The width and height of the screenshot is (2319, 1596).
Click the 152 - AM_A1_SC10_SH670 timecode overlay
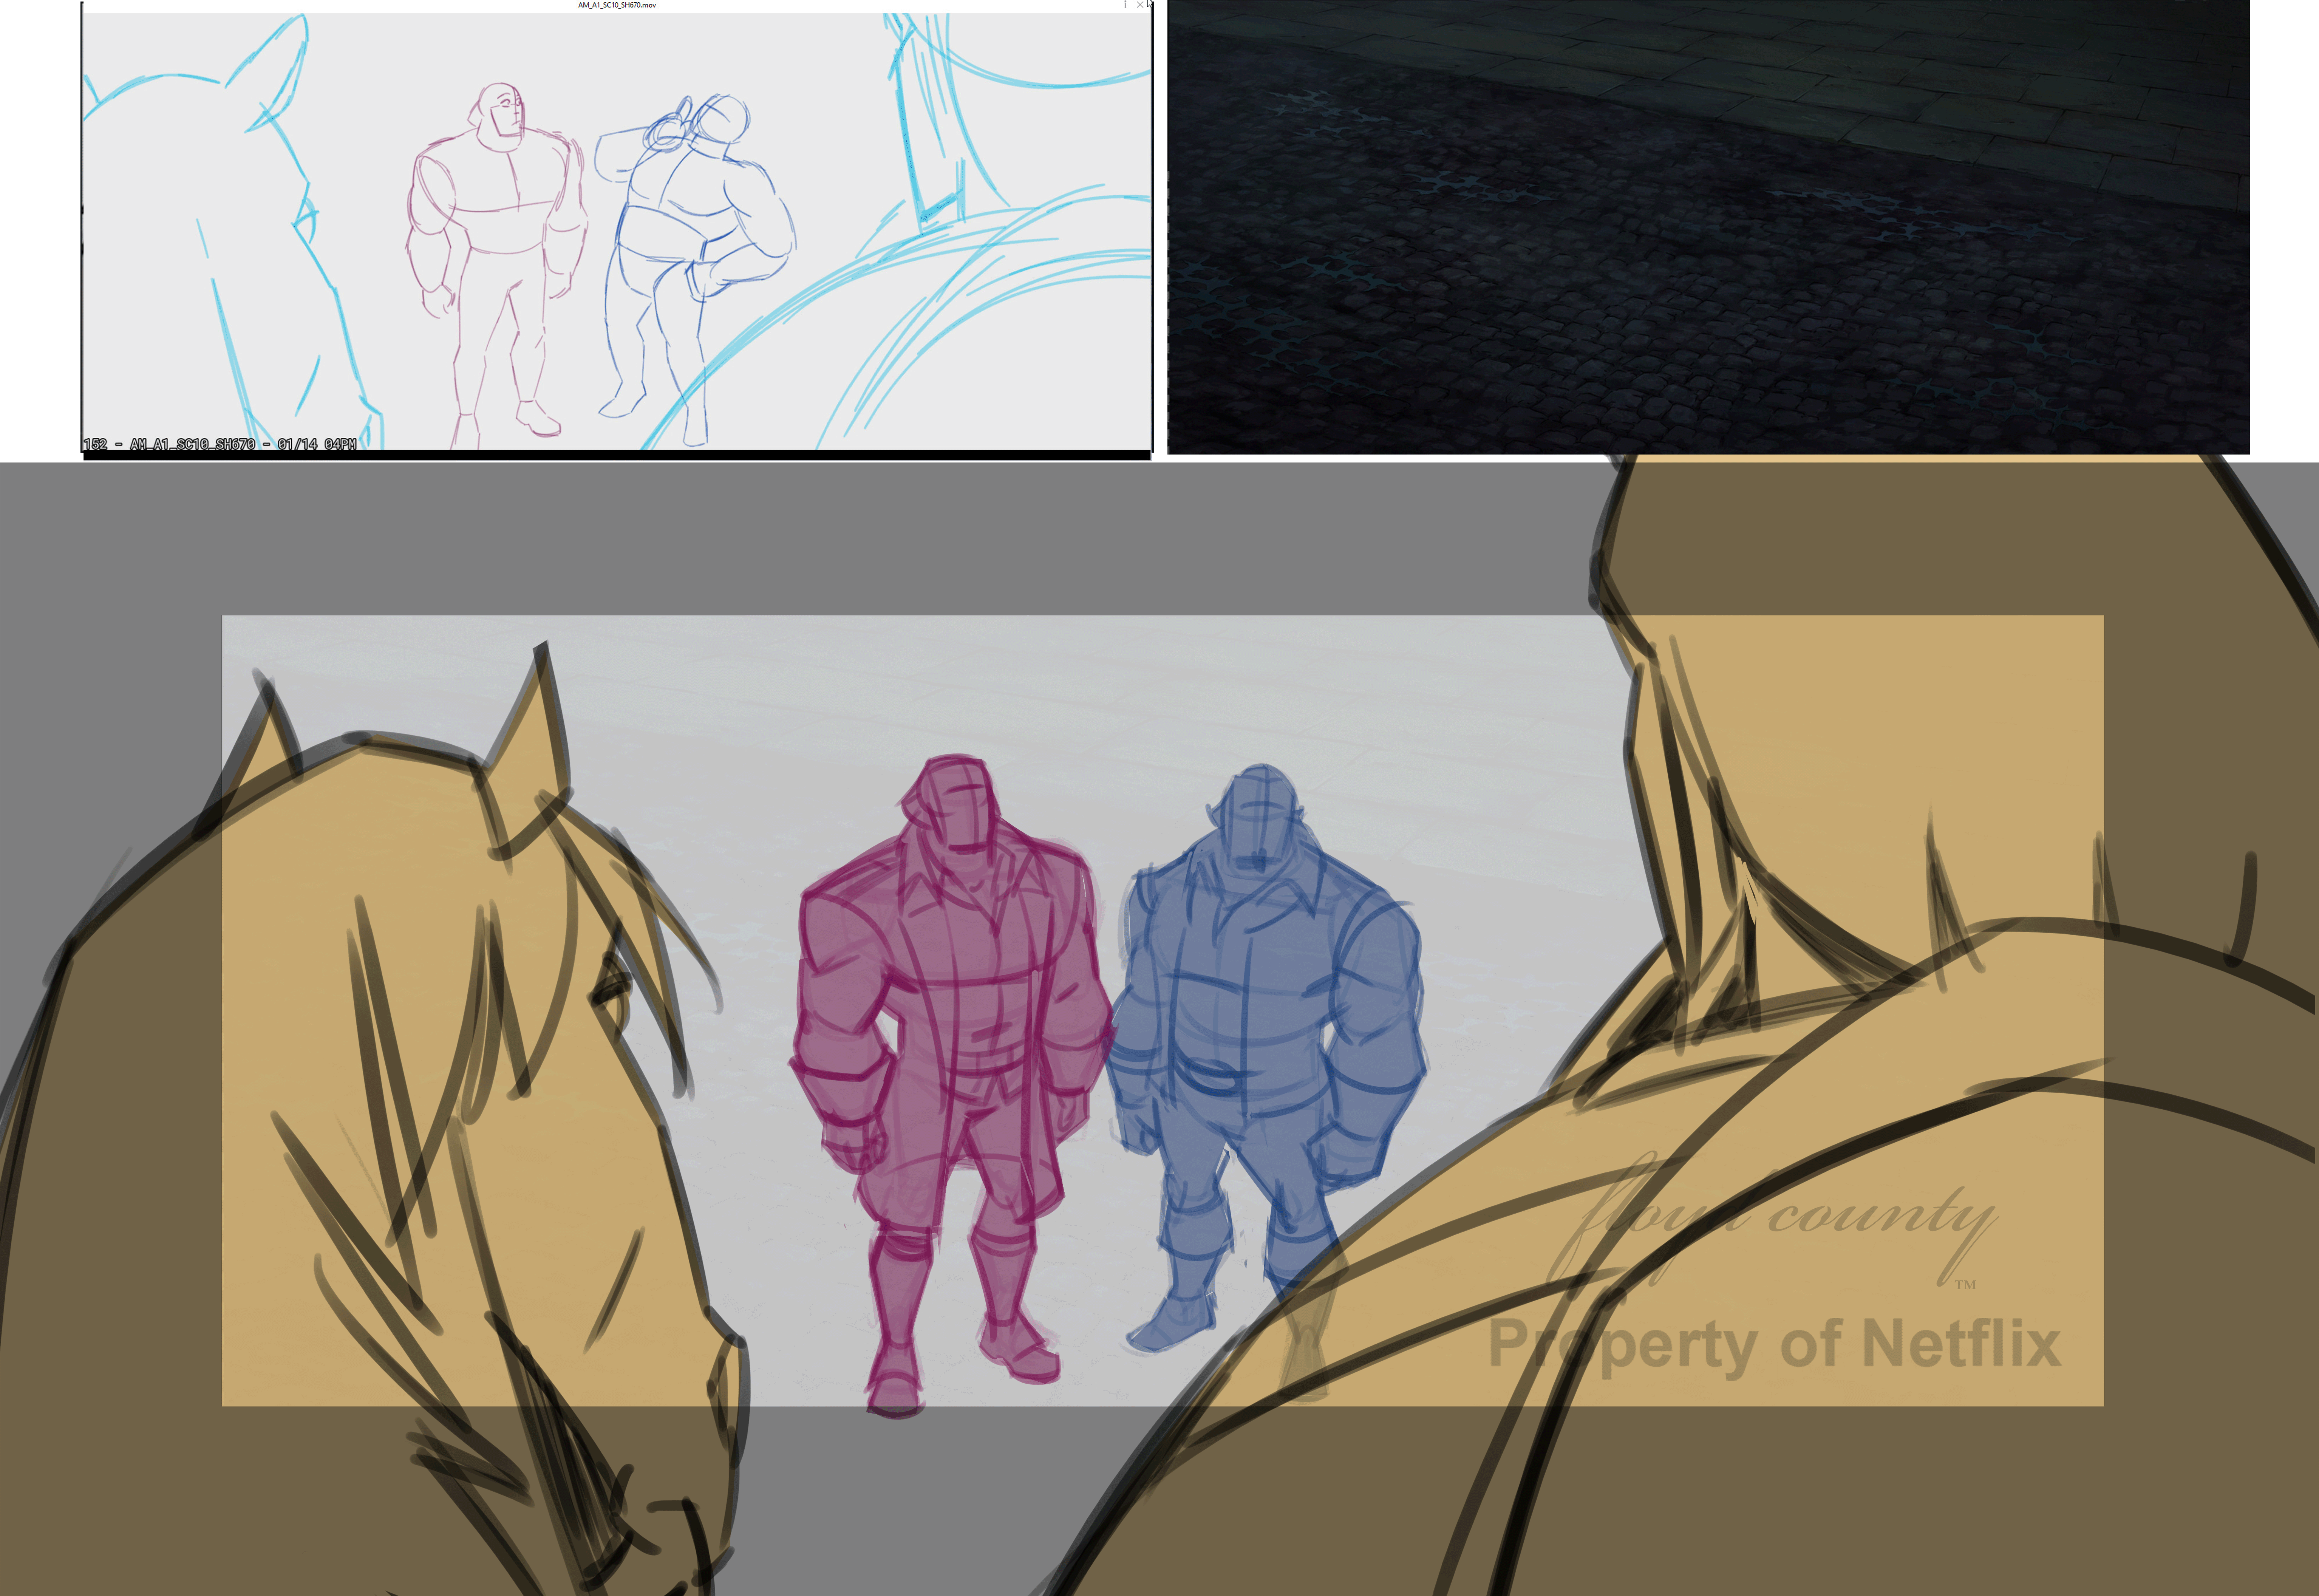click(x=219, y=444)
